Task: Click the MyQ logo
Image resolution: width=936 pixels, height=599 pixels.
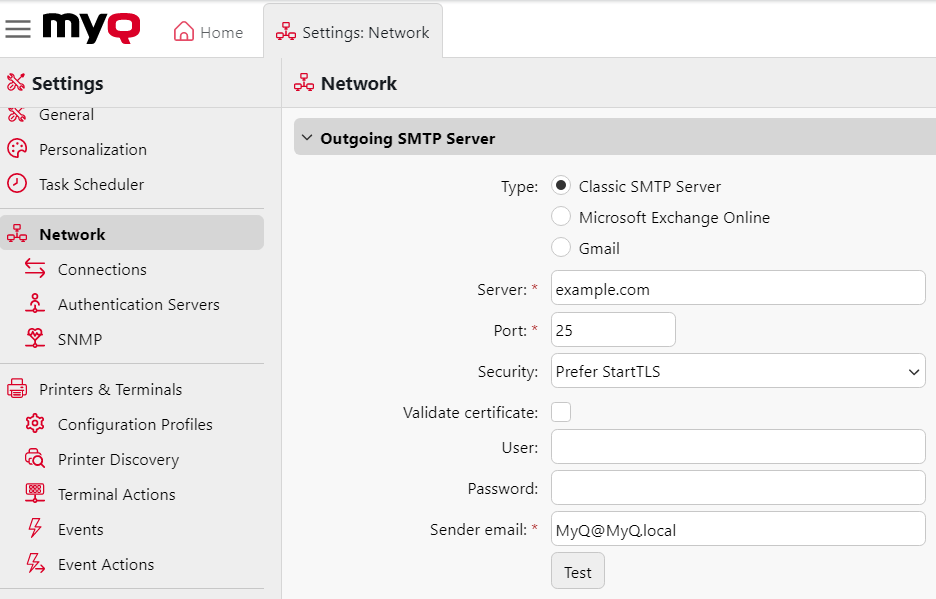Action: click(x=88, y=29)
